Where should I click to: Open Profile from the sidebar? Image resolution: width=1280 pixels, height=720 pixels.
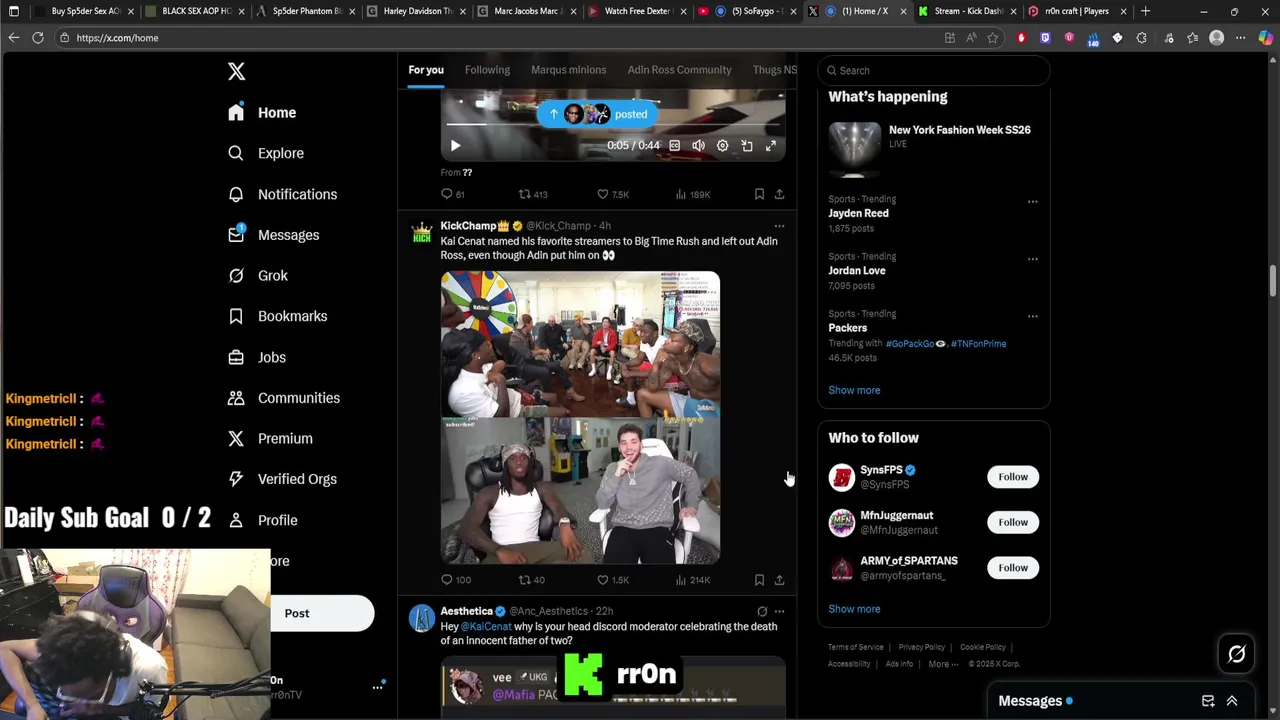[263, 520]
